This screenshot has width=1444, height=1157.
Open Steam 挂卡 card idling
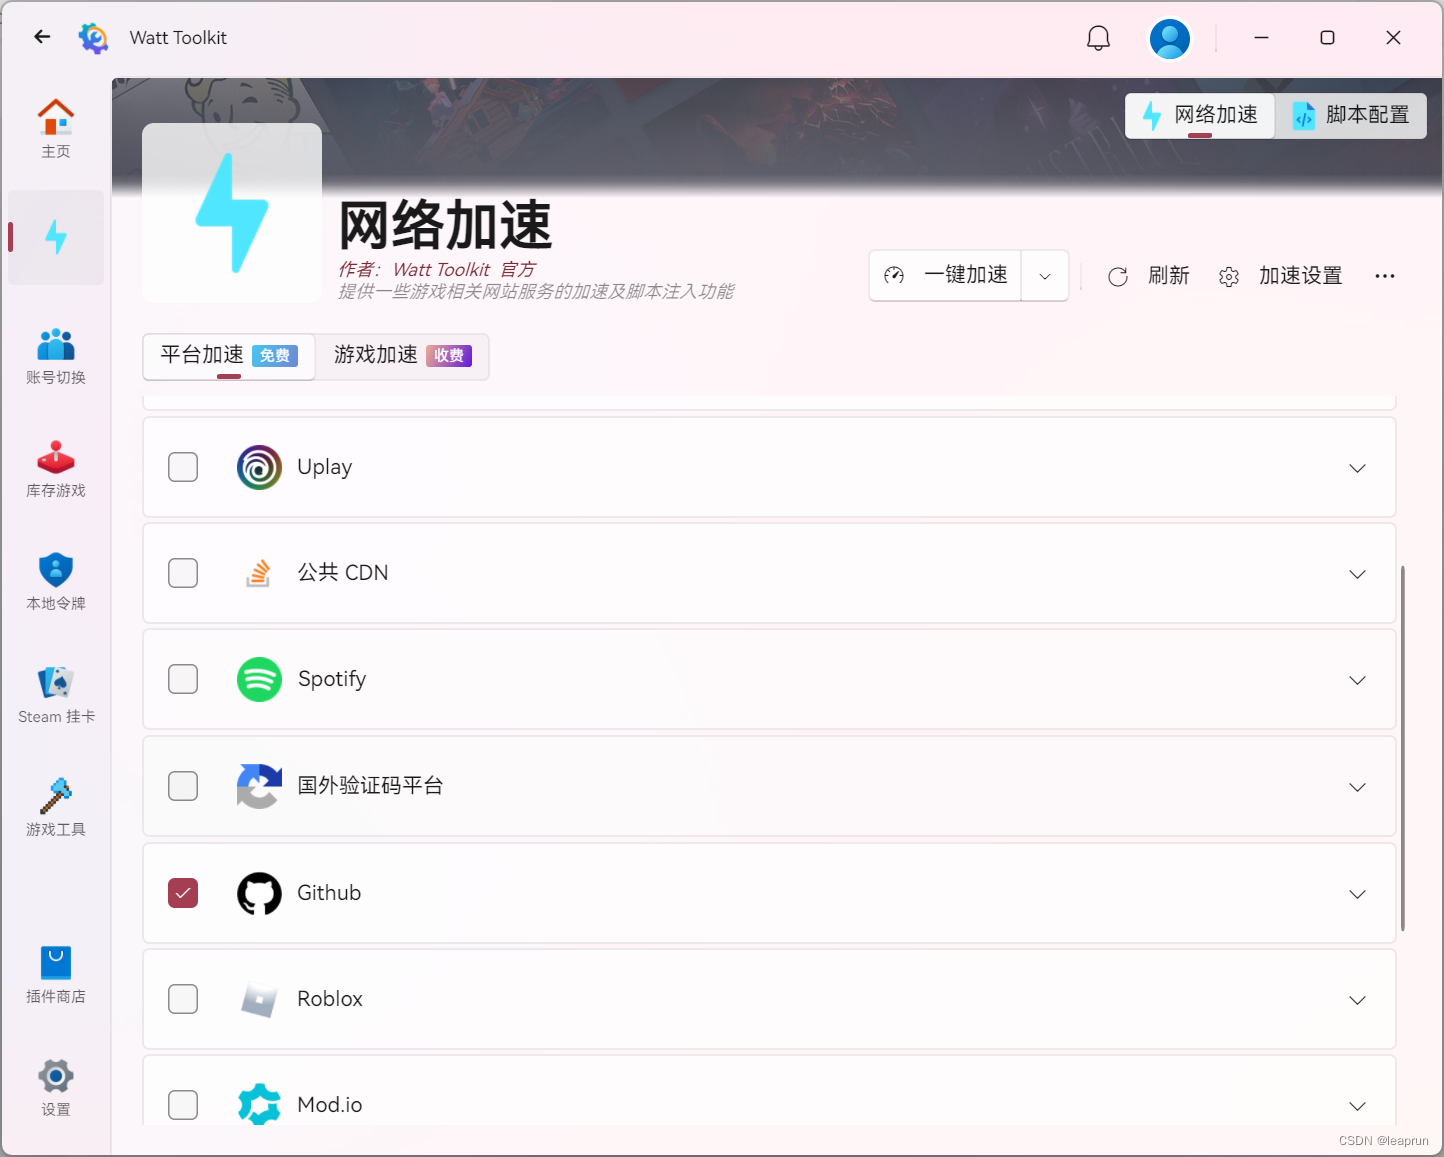click(56, 695)
